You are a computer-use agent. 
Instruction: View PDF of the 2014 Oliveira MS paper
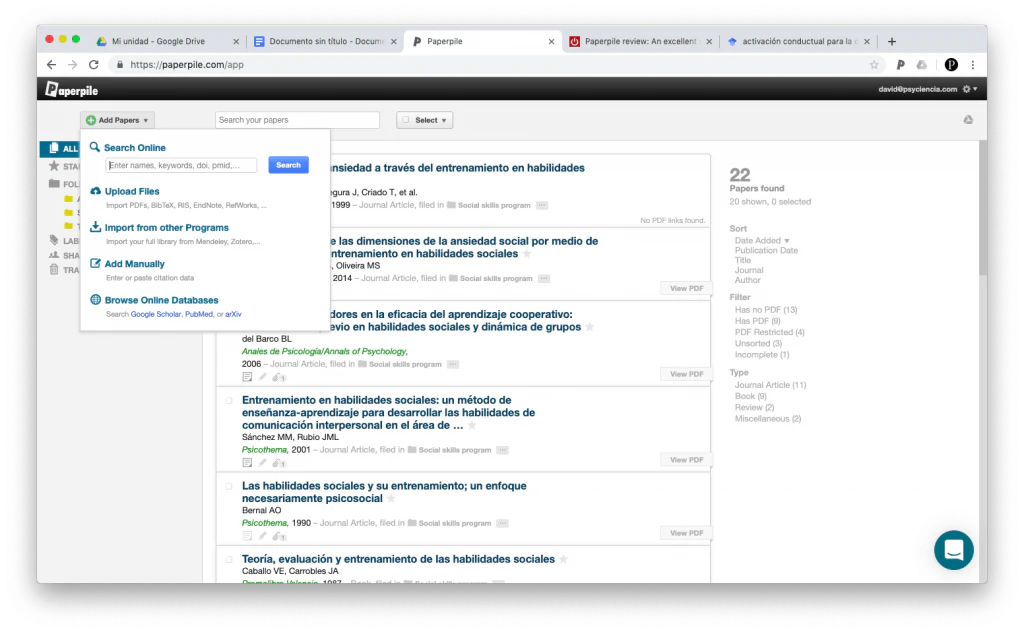[686, 289]
